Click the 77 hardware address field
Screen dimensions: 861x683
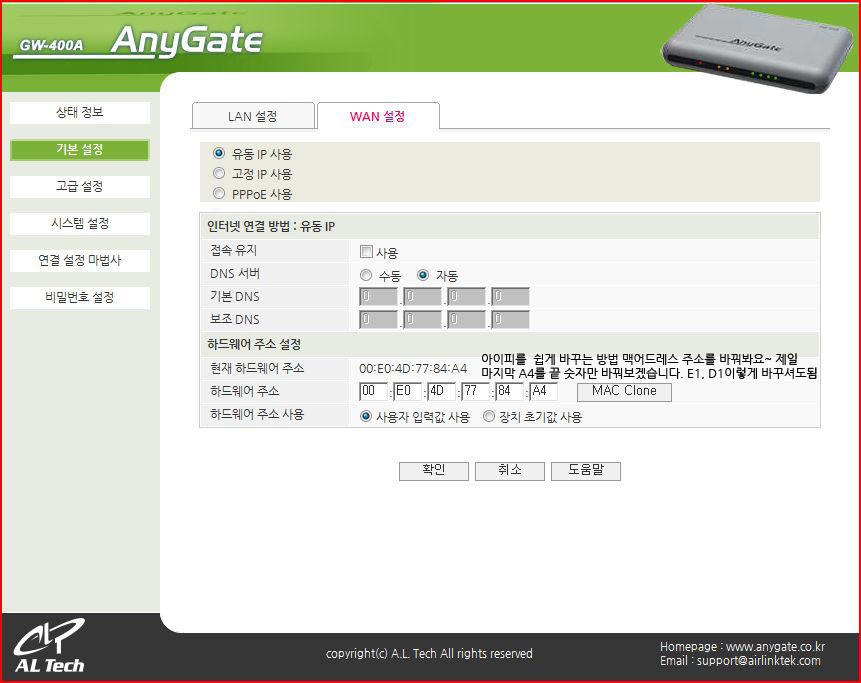tap(476, 391)
